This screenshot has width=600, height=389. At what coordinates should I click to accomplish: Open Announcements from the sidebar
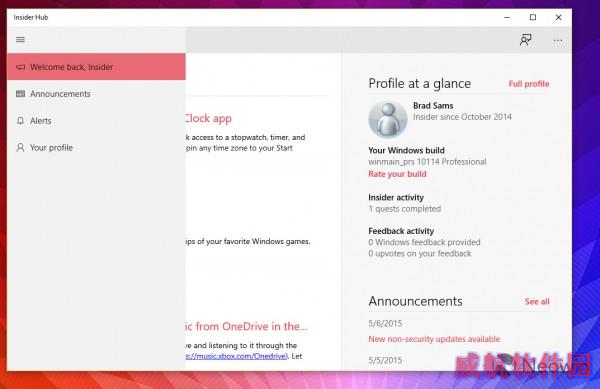[96, 94]
